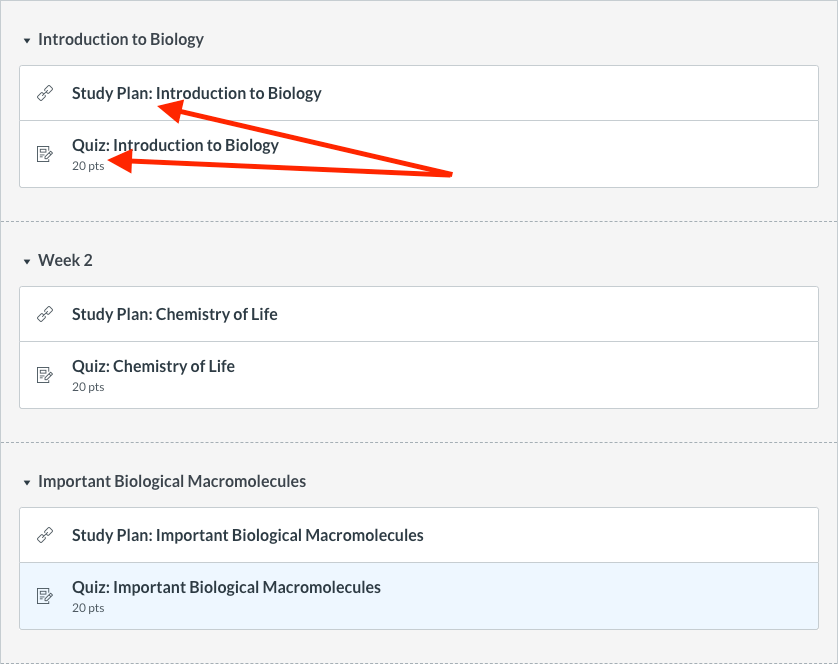839x664 pixels.
Task: Collapse the Week 2 module arrow
Action: (x=27, y=262)
